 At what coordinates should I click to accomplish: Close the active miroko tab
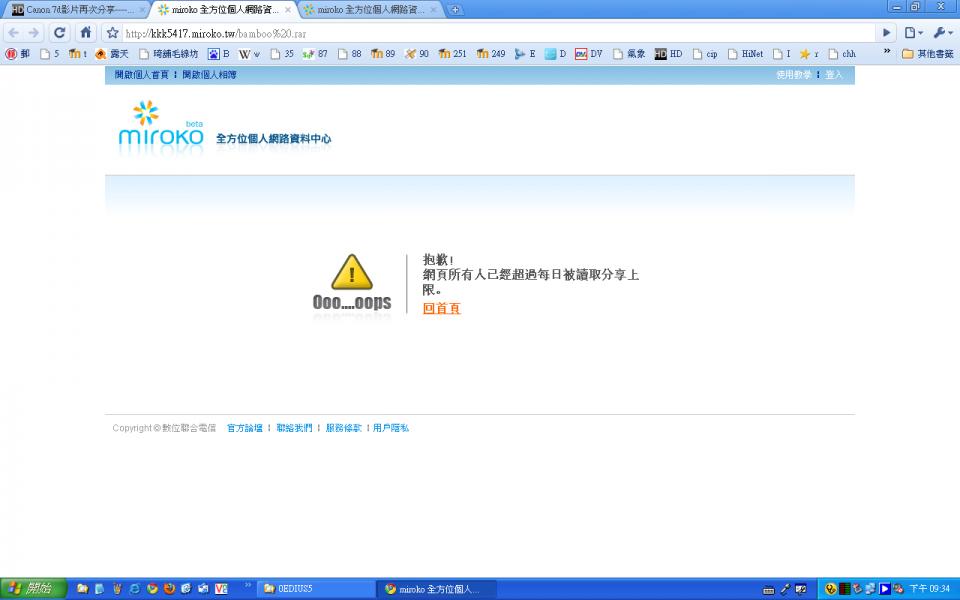coord(288,10)
